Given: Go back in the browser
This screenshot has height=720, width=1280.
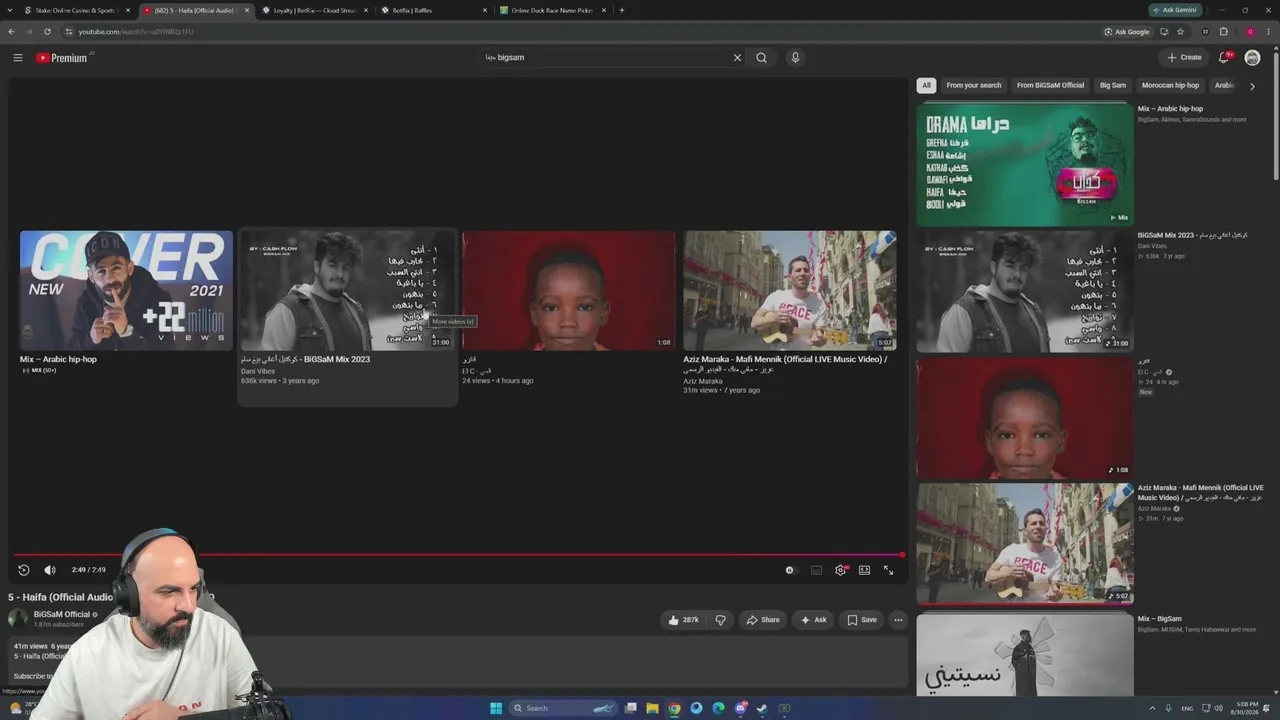Looking at the screenshot, I should 11,32.
